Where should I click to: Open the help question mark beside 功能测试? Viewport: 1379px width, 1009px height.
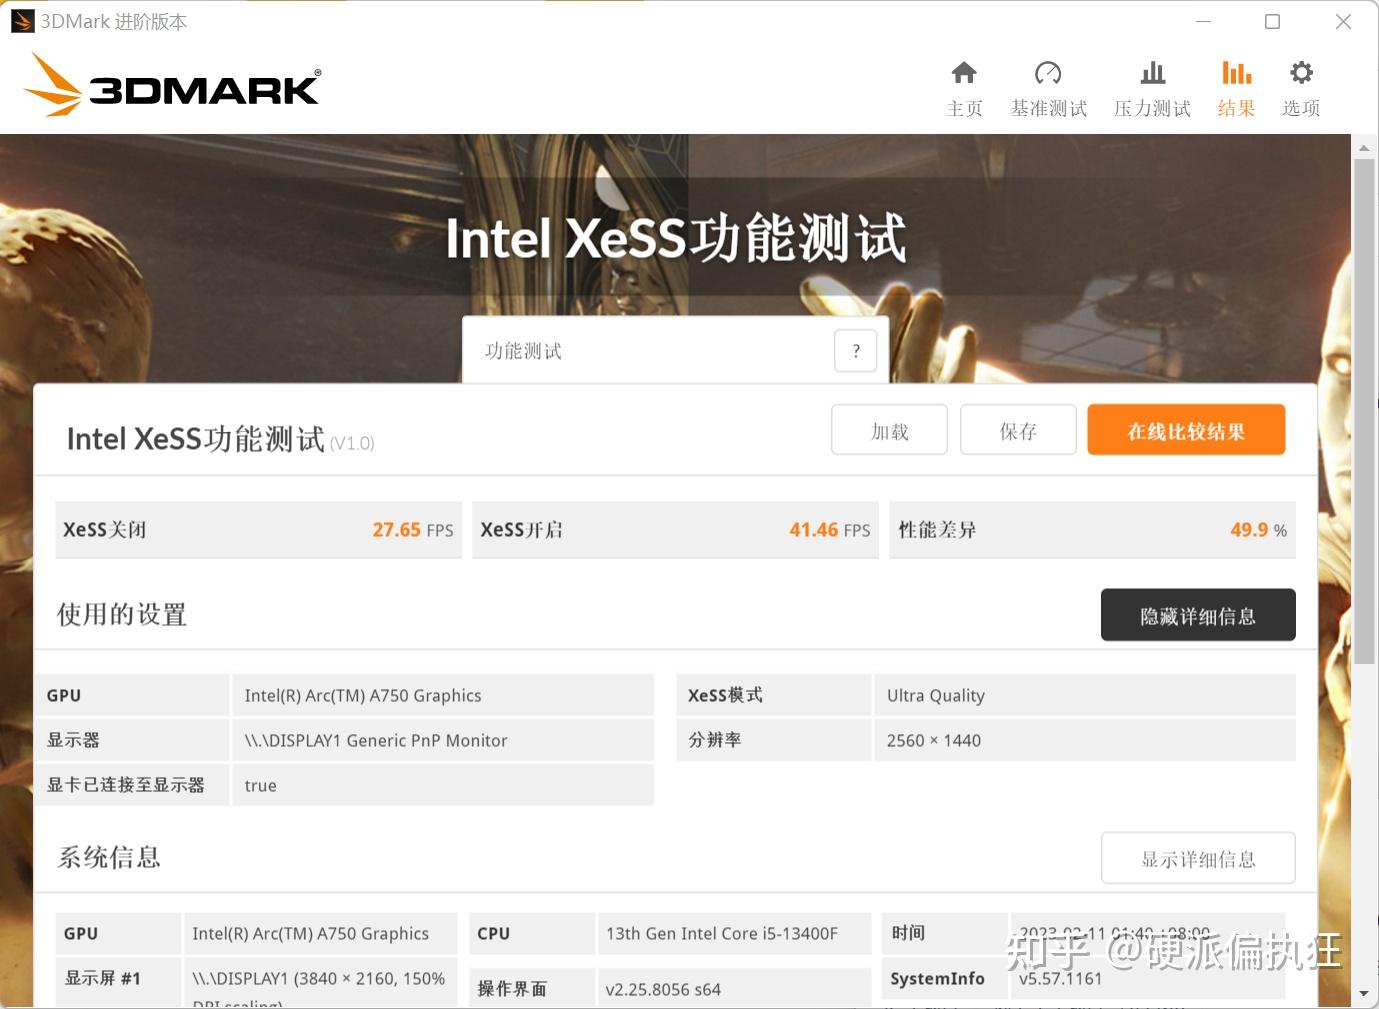pos(855,350)
